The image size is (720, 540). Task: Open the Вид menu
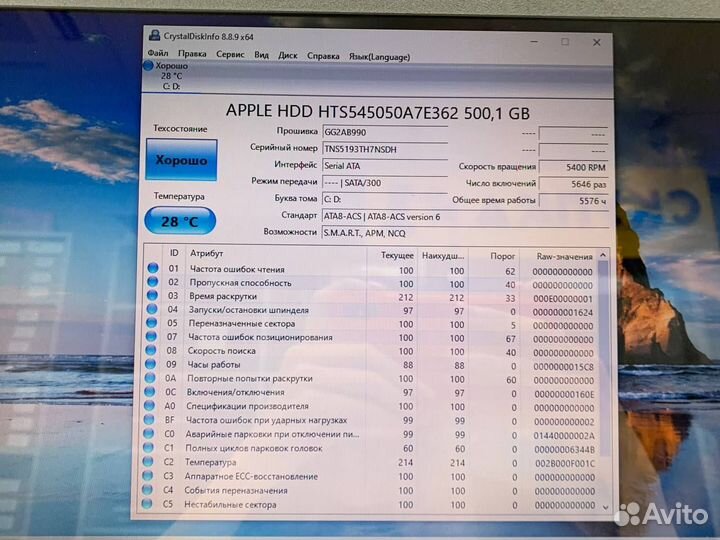pos(261,55)
